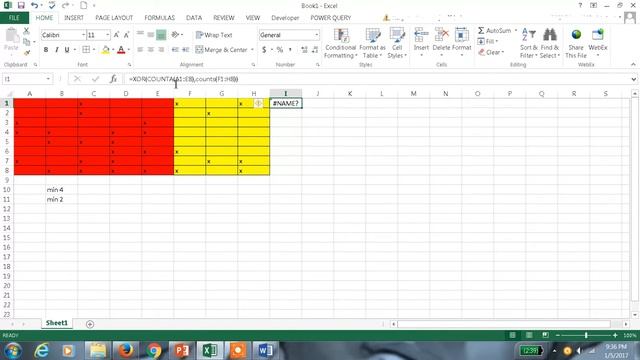This screenshot has height=360, width=640.
Task: Apply the Comma Style format
Action: click(x=290, y=50)
